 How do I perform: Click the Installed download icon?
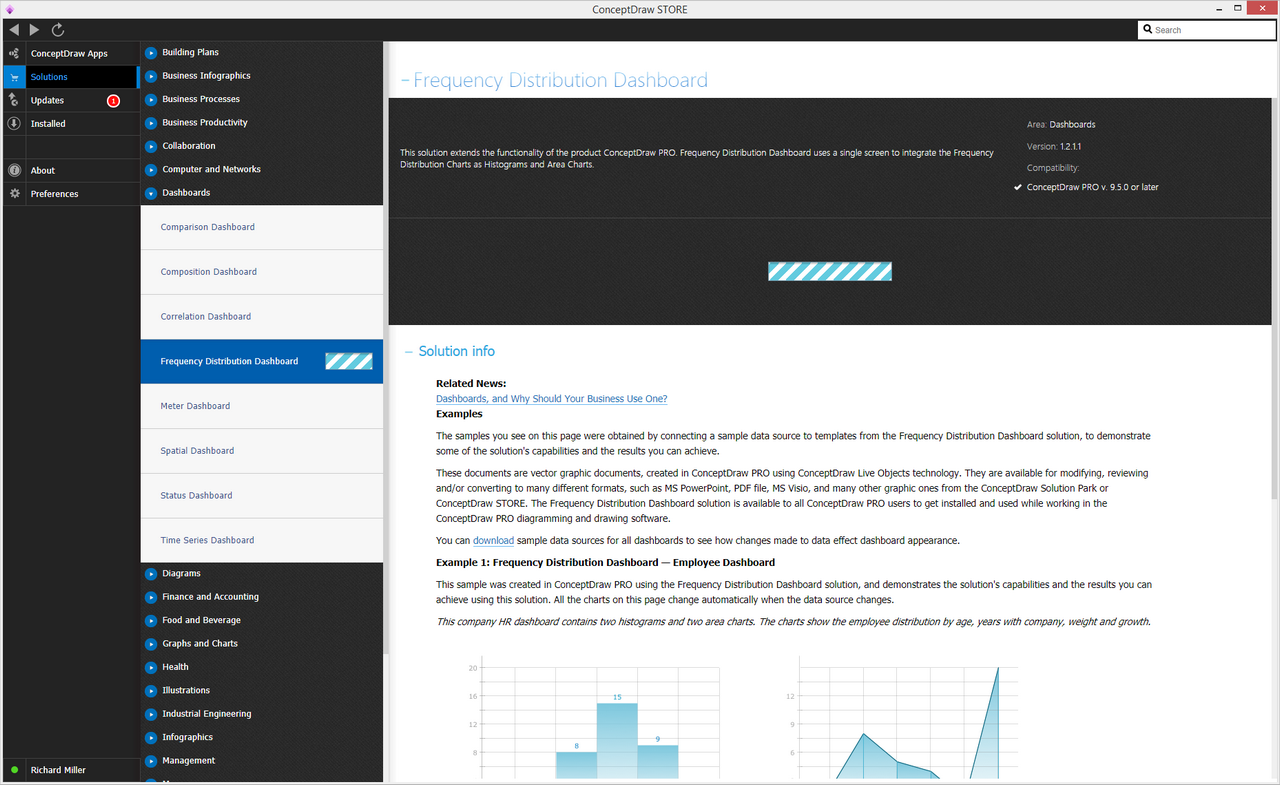tap(14, 124)
